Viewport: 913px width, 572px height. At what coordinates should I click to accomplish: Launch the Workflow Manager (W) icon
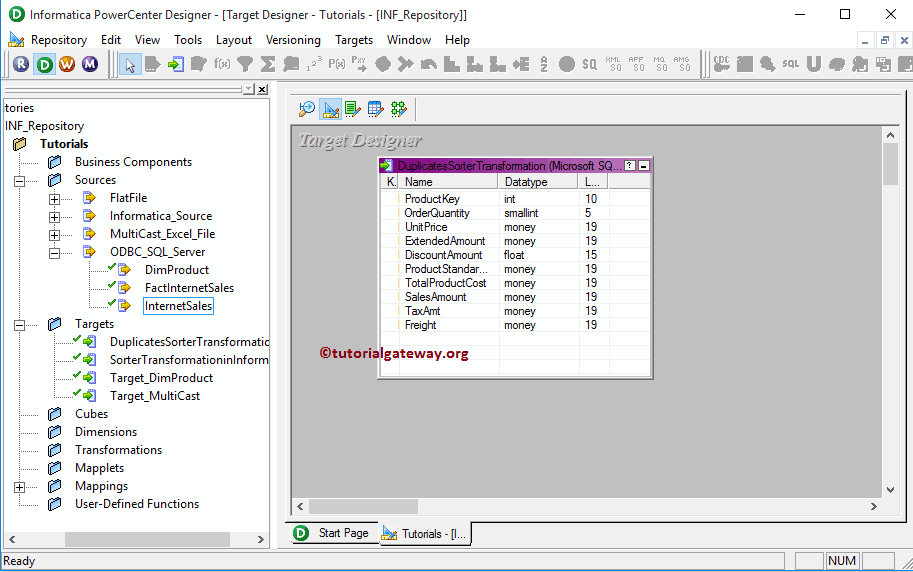click(x=67, y=64)
